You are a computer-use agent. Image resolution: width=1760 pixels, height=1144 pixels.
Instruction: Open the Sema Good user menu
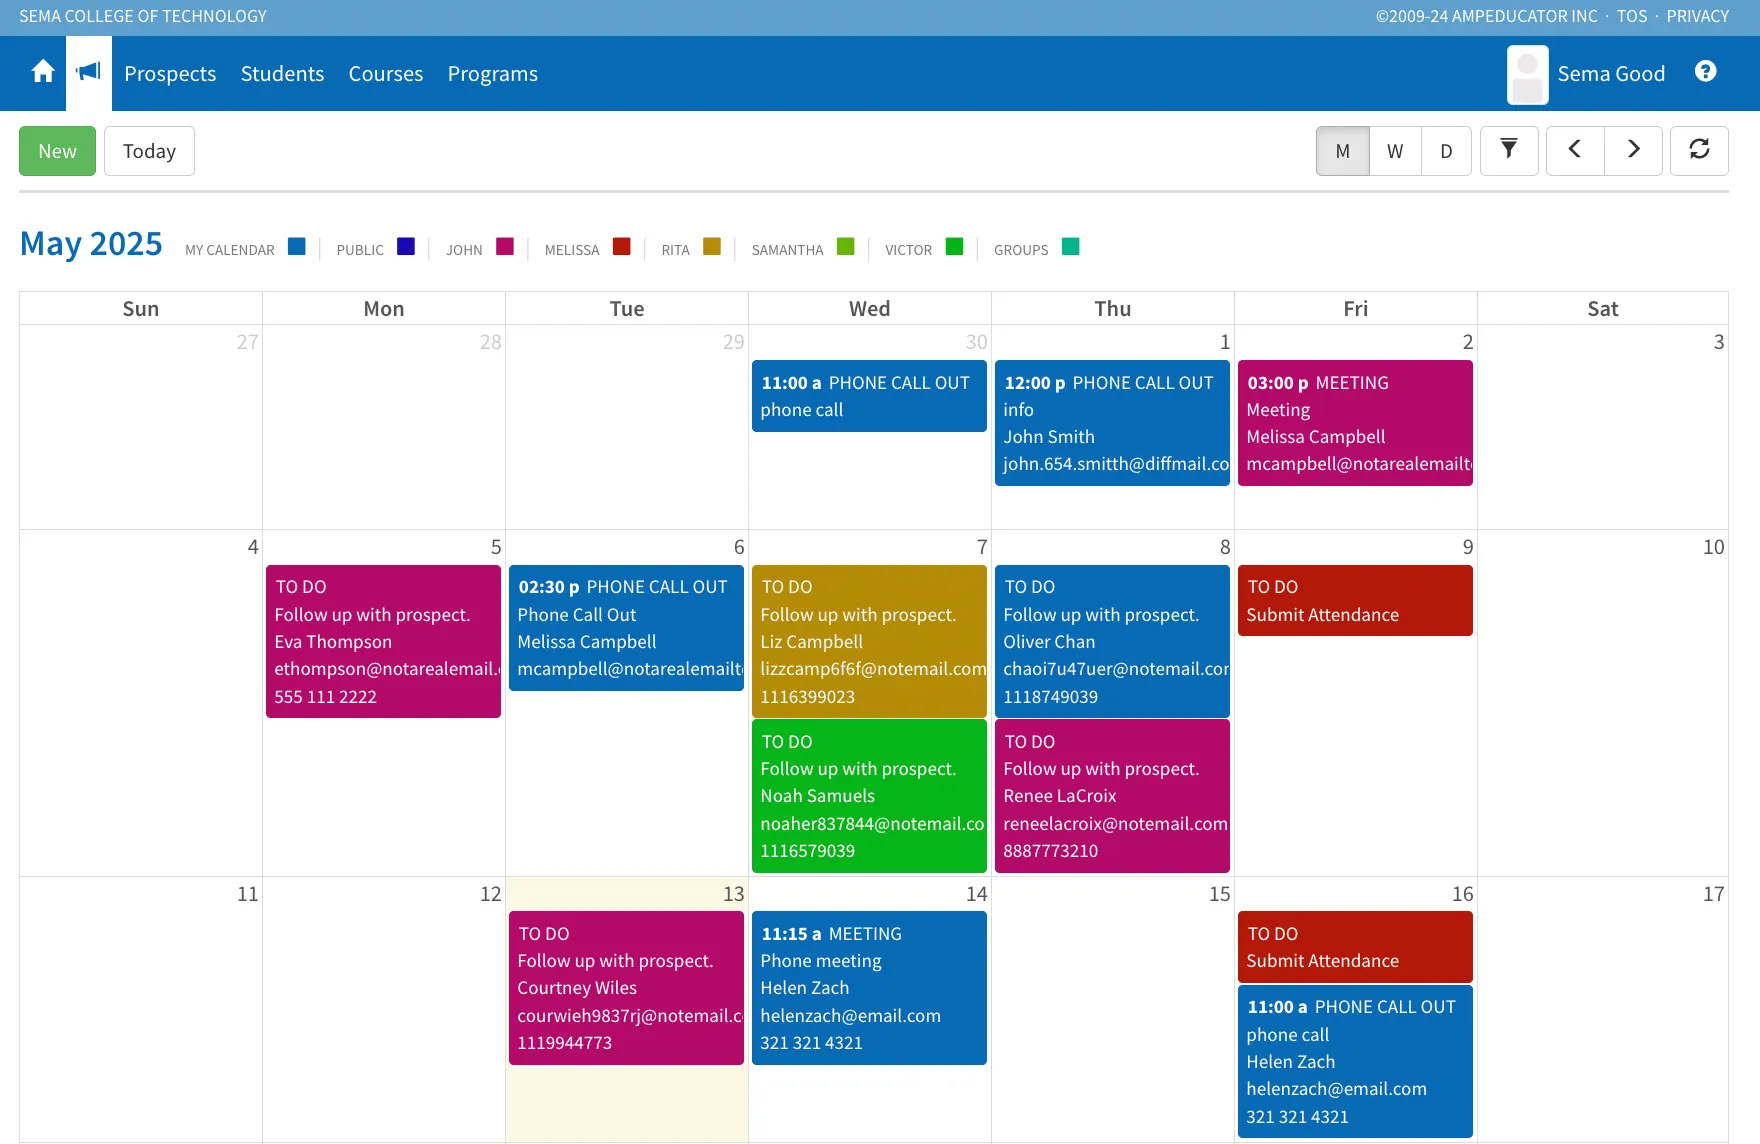[x=1610, y=74]
